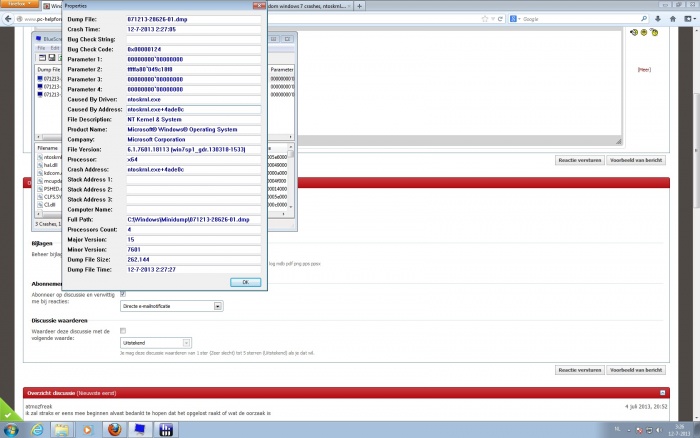Click the Filename column header in lower pane
The height and width of the screenshot is (438, 700).
pyautogui.click(x=48, y=148)
